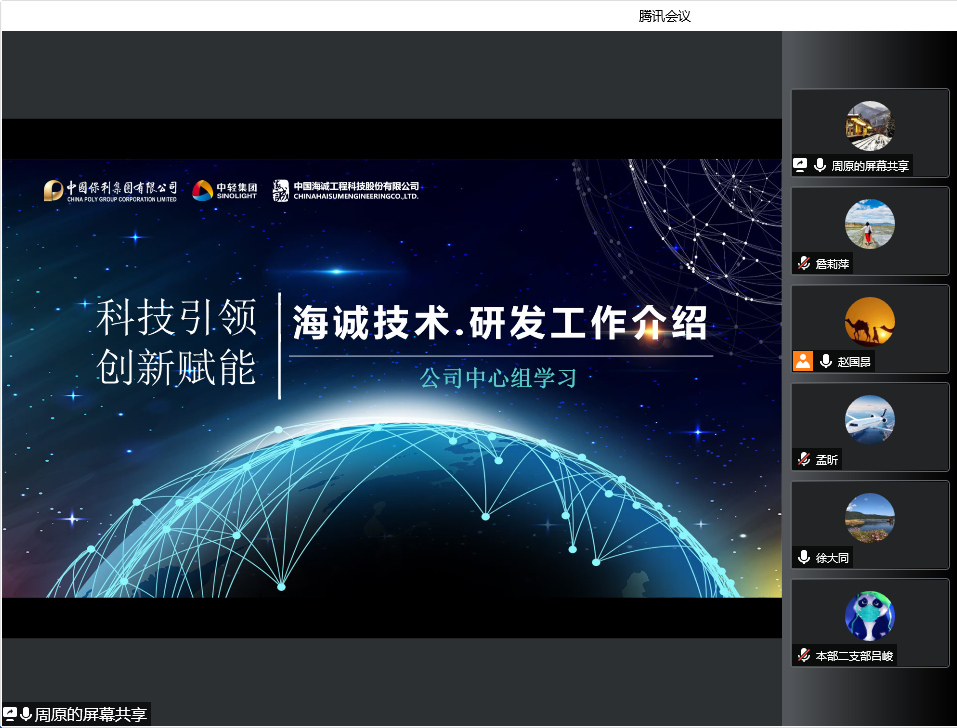Select 徐大同's lake landscape avatar
This screenshot has width=957, height=728.
(x=869, y=518)
